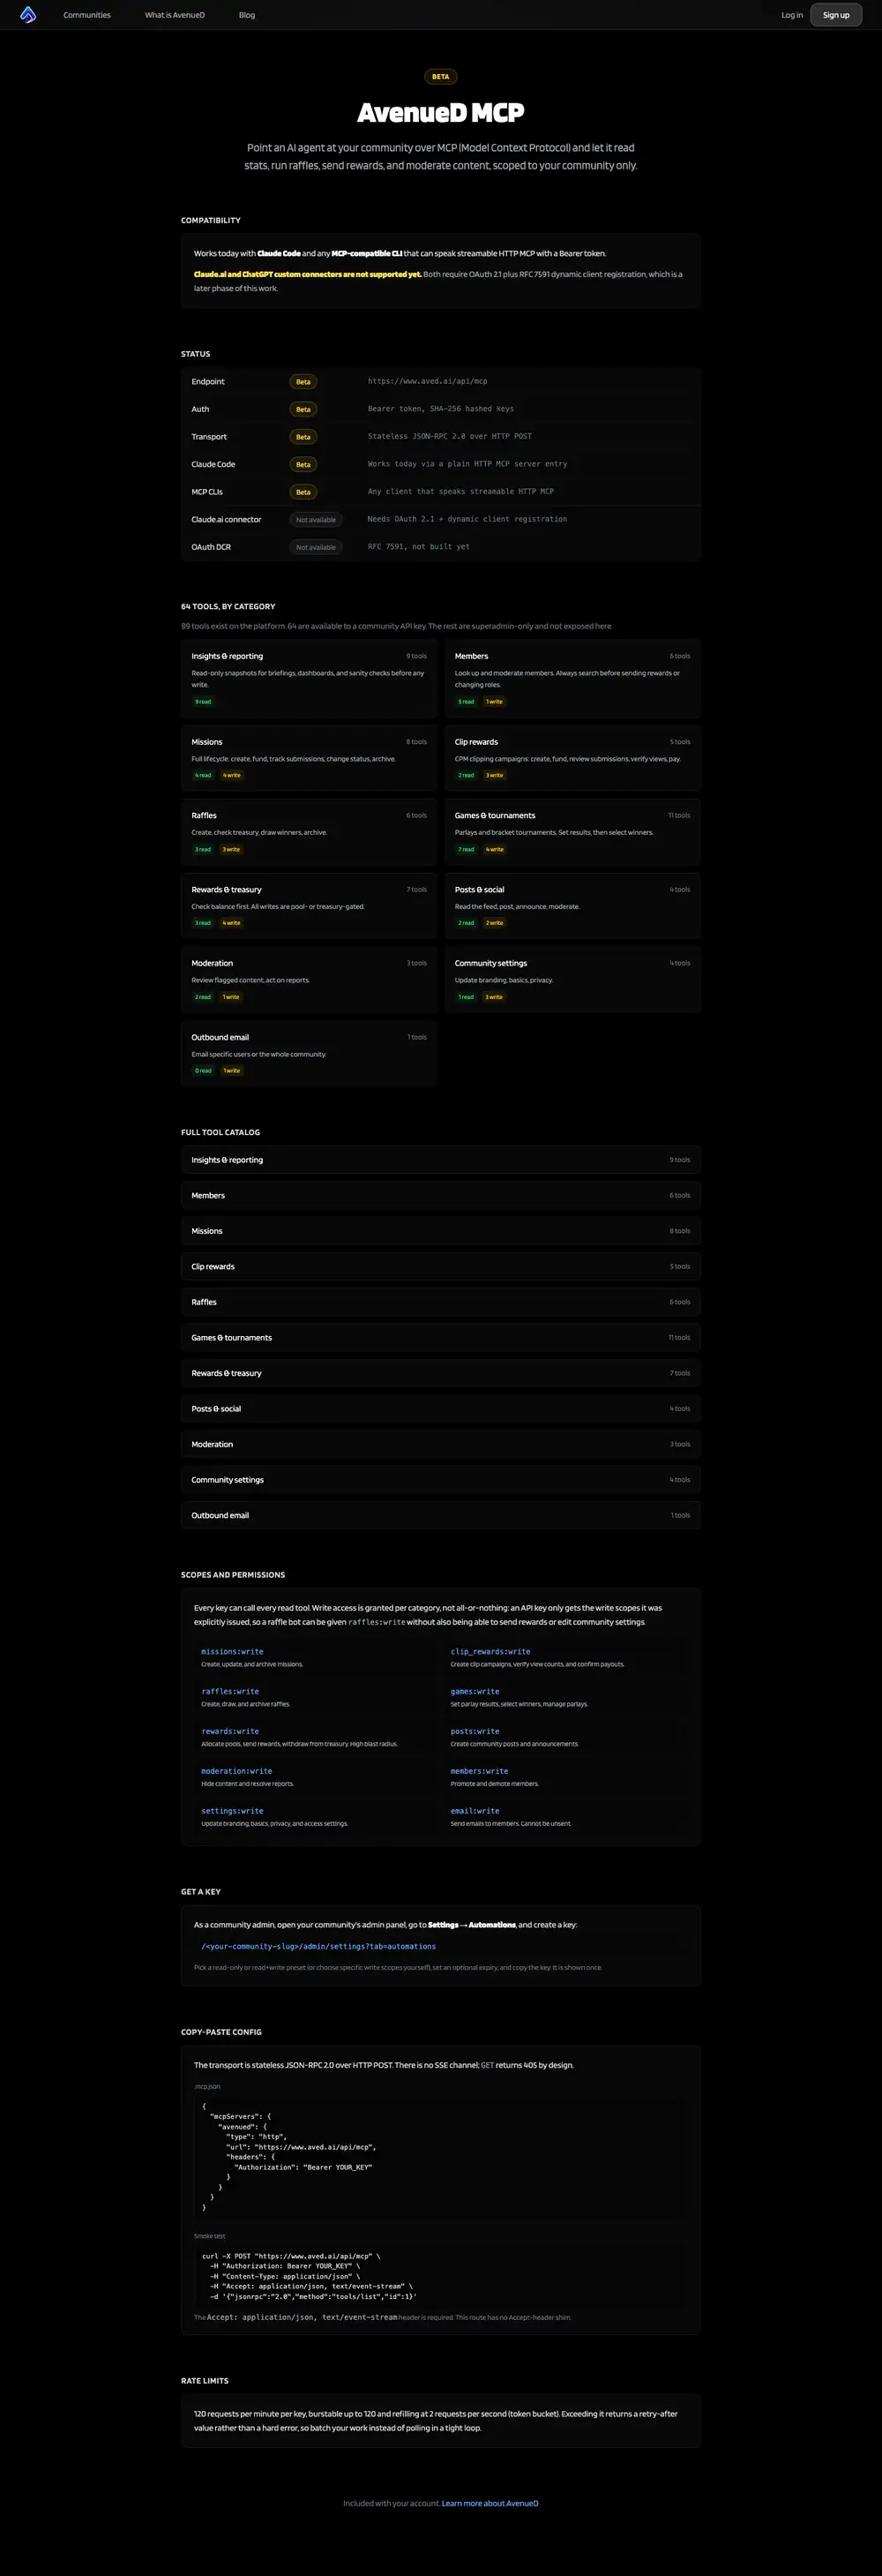Click the BETA badge above the title
Image resolution: width=882 pixels, height=2576 pixels.
(x=441, y=77)
